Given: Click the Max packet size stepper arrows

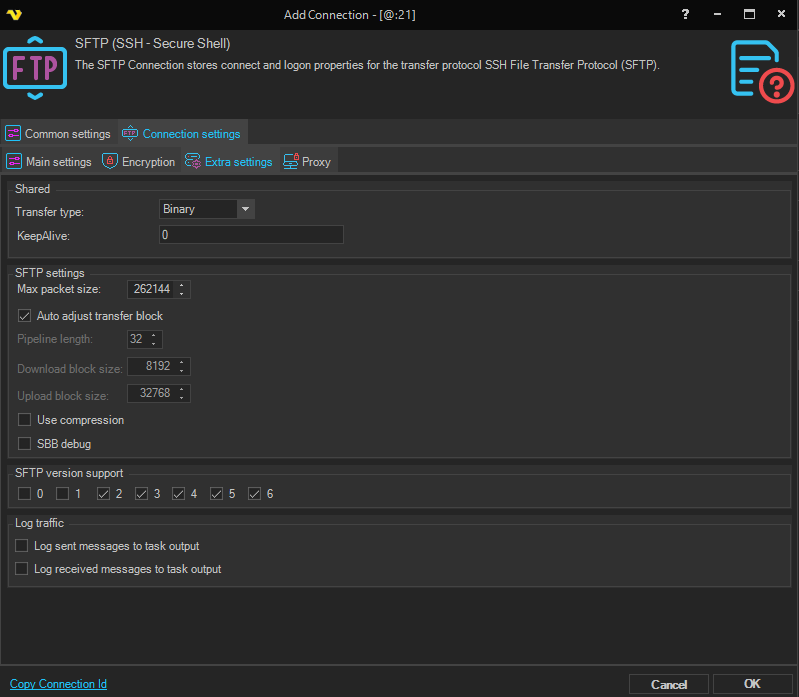Looking at the screenshot, I should click(x=182, y=289).
